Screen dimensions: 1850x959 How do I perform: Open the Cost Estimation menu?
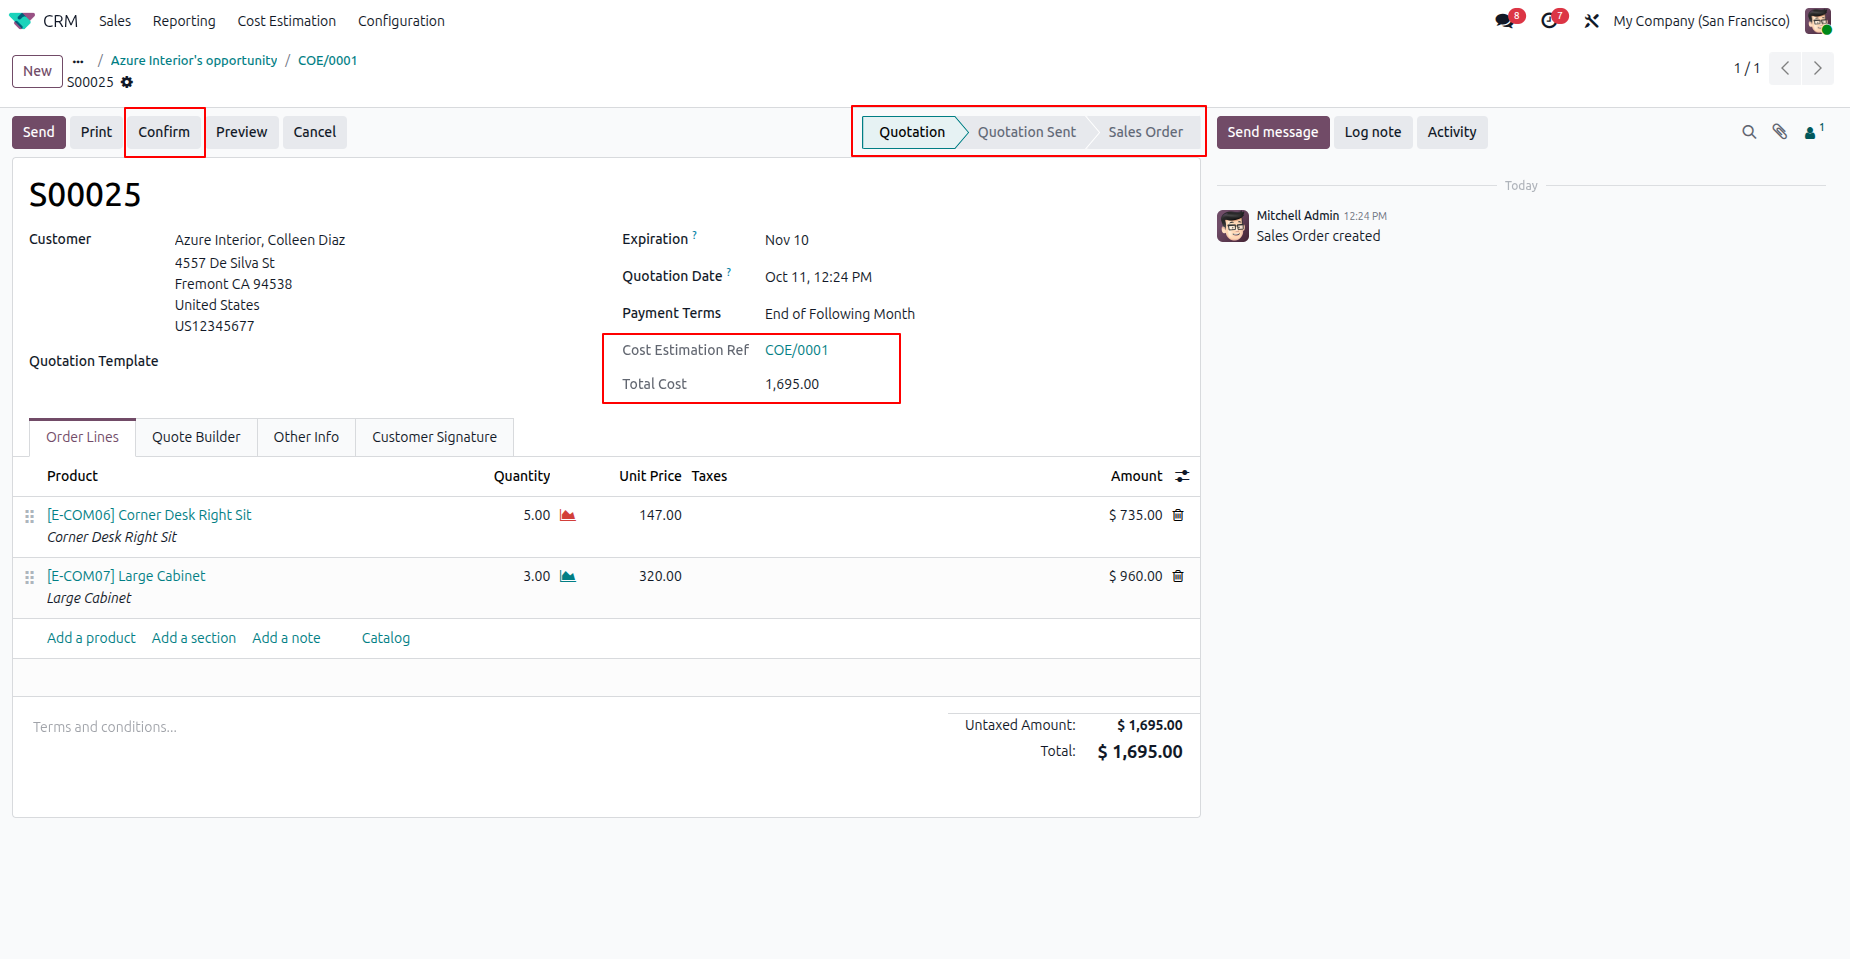tap(287, 21)
